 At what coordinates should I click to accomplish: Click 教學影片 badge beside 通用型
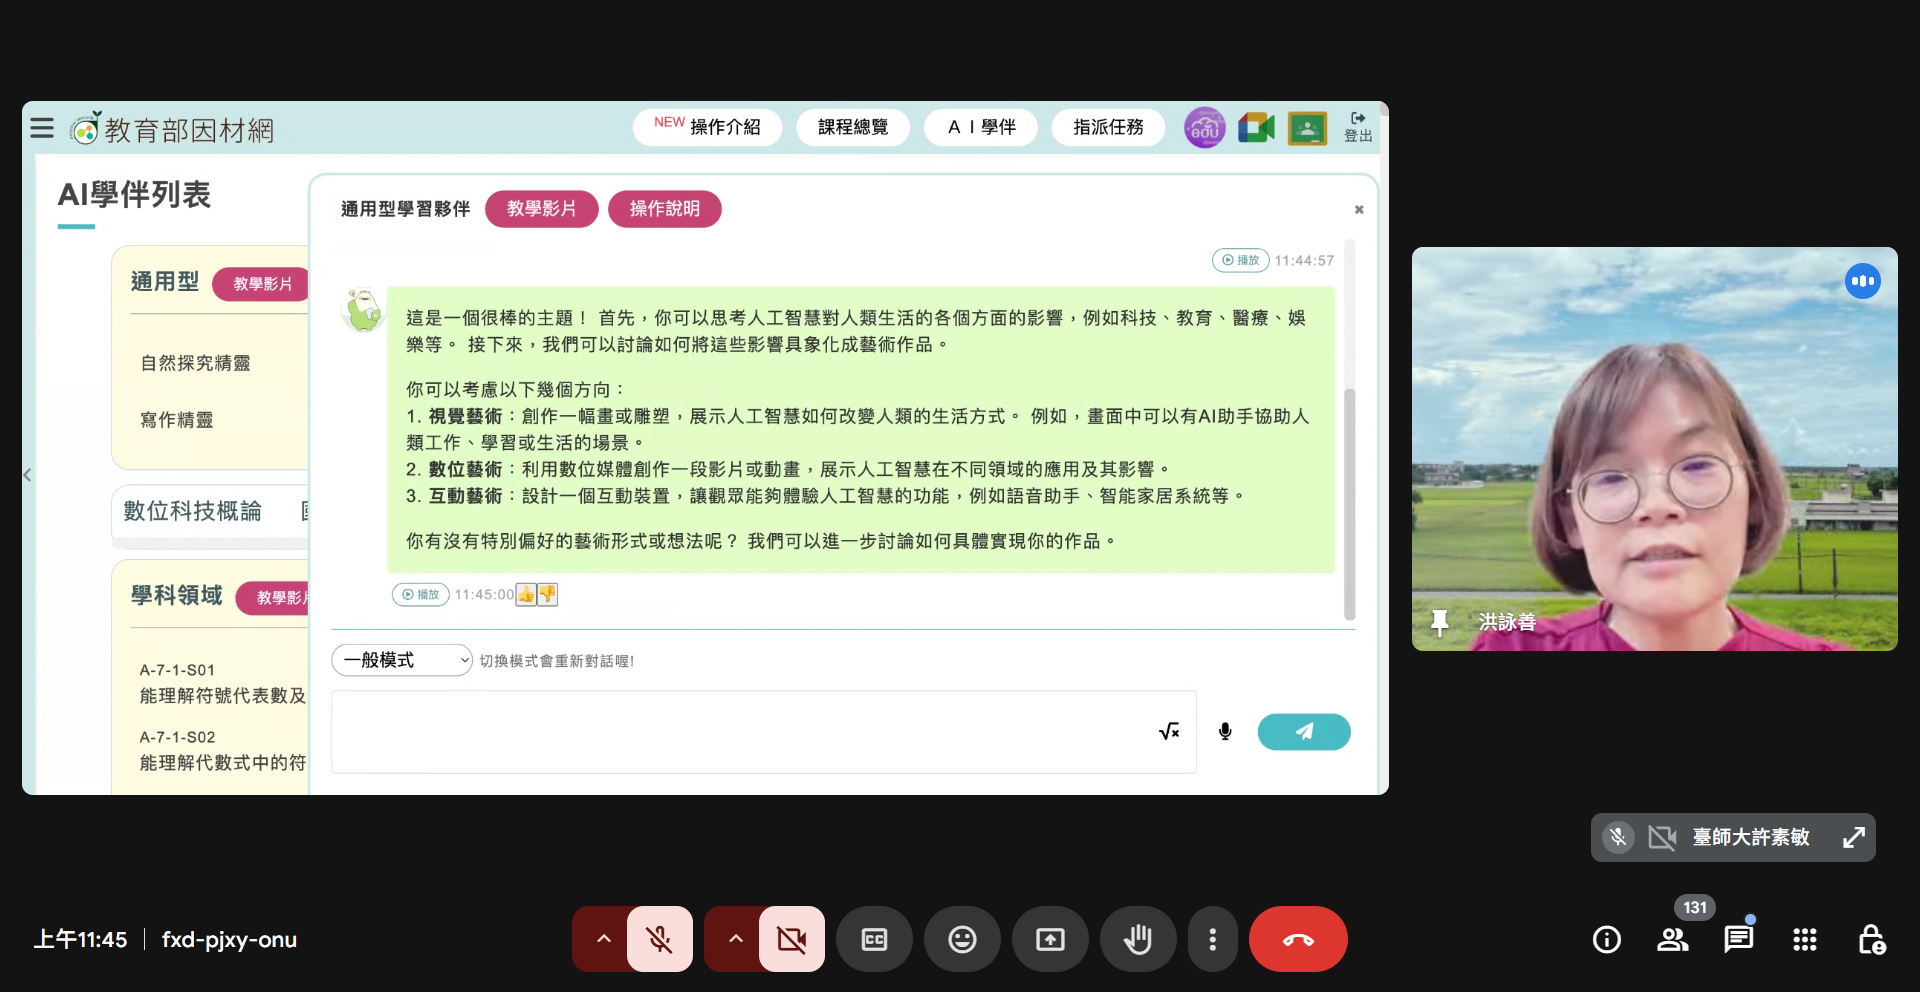(261, 284)
